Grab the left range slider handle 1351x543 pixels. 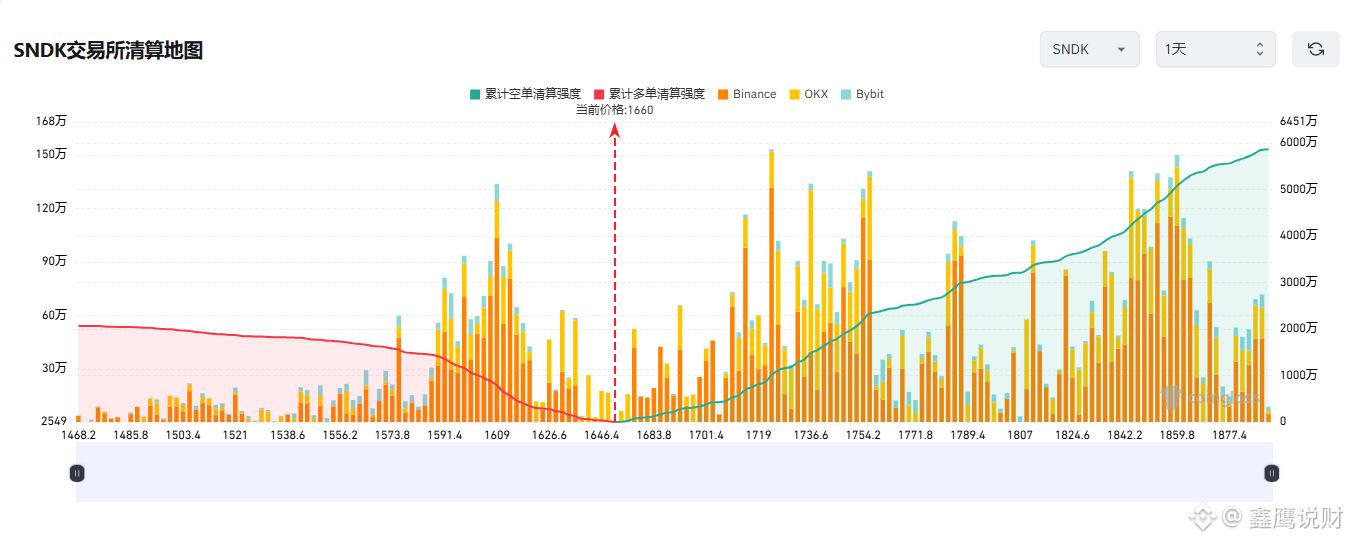77,473
